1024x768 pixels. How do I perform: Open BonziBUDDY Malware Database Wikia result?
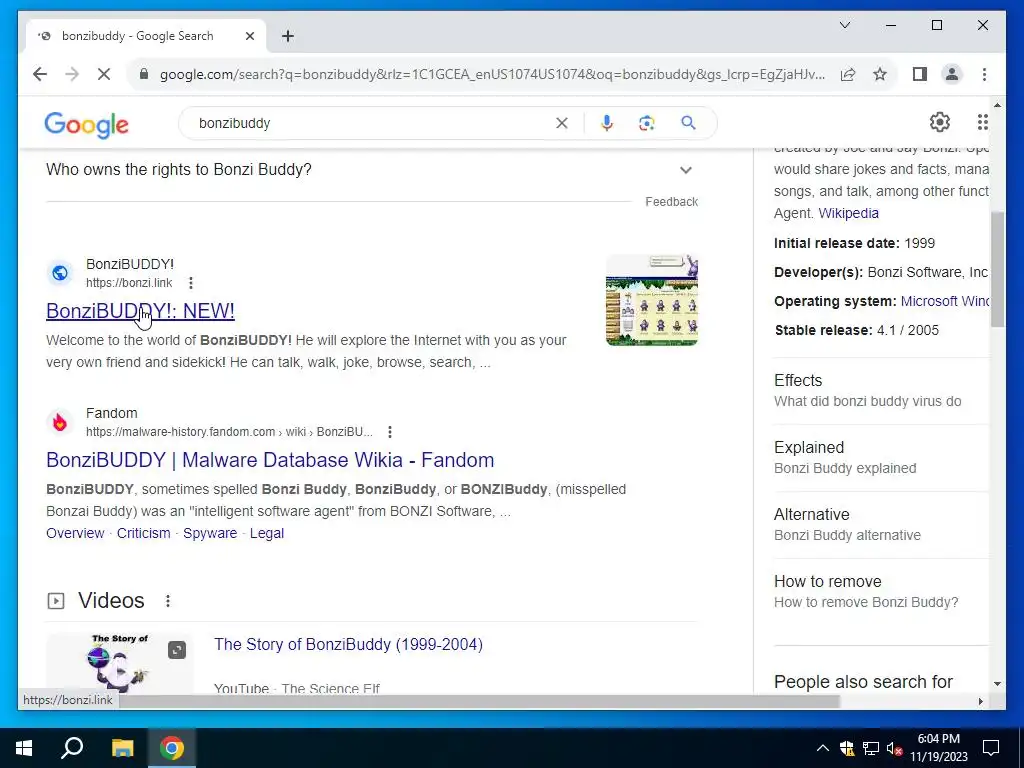coord(270,460)
